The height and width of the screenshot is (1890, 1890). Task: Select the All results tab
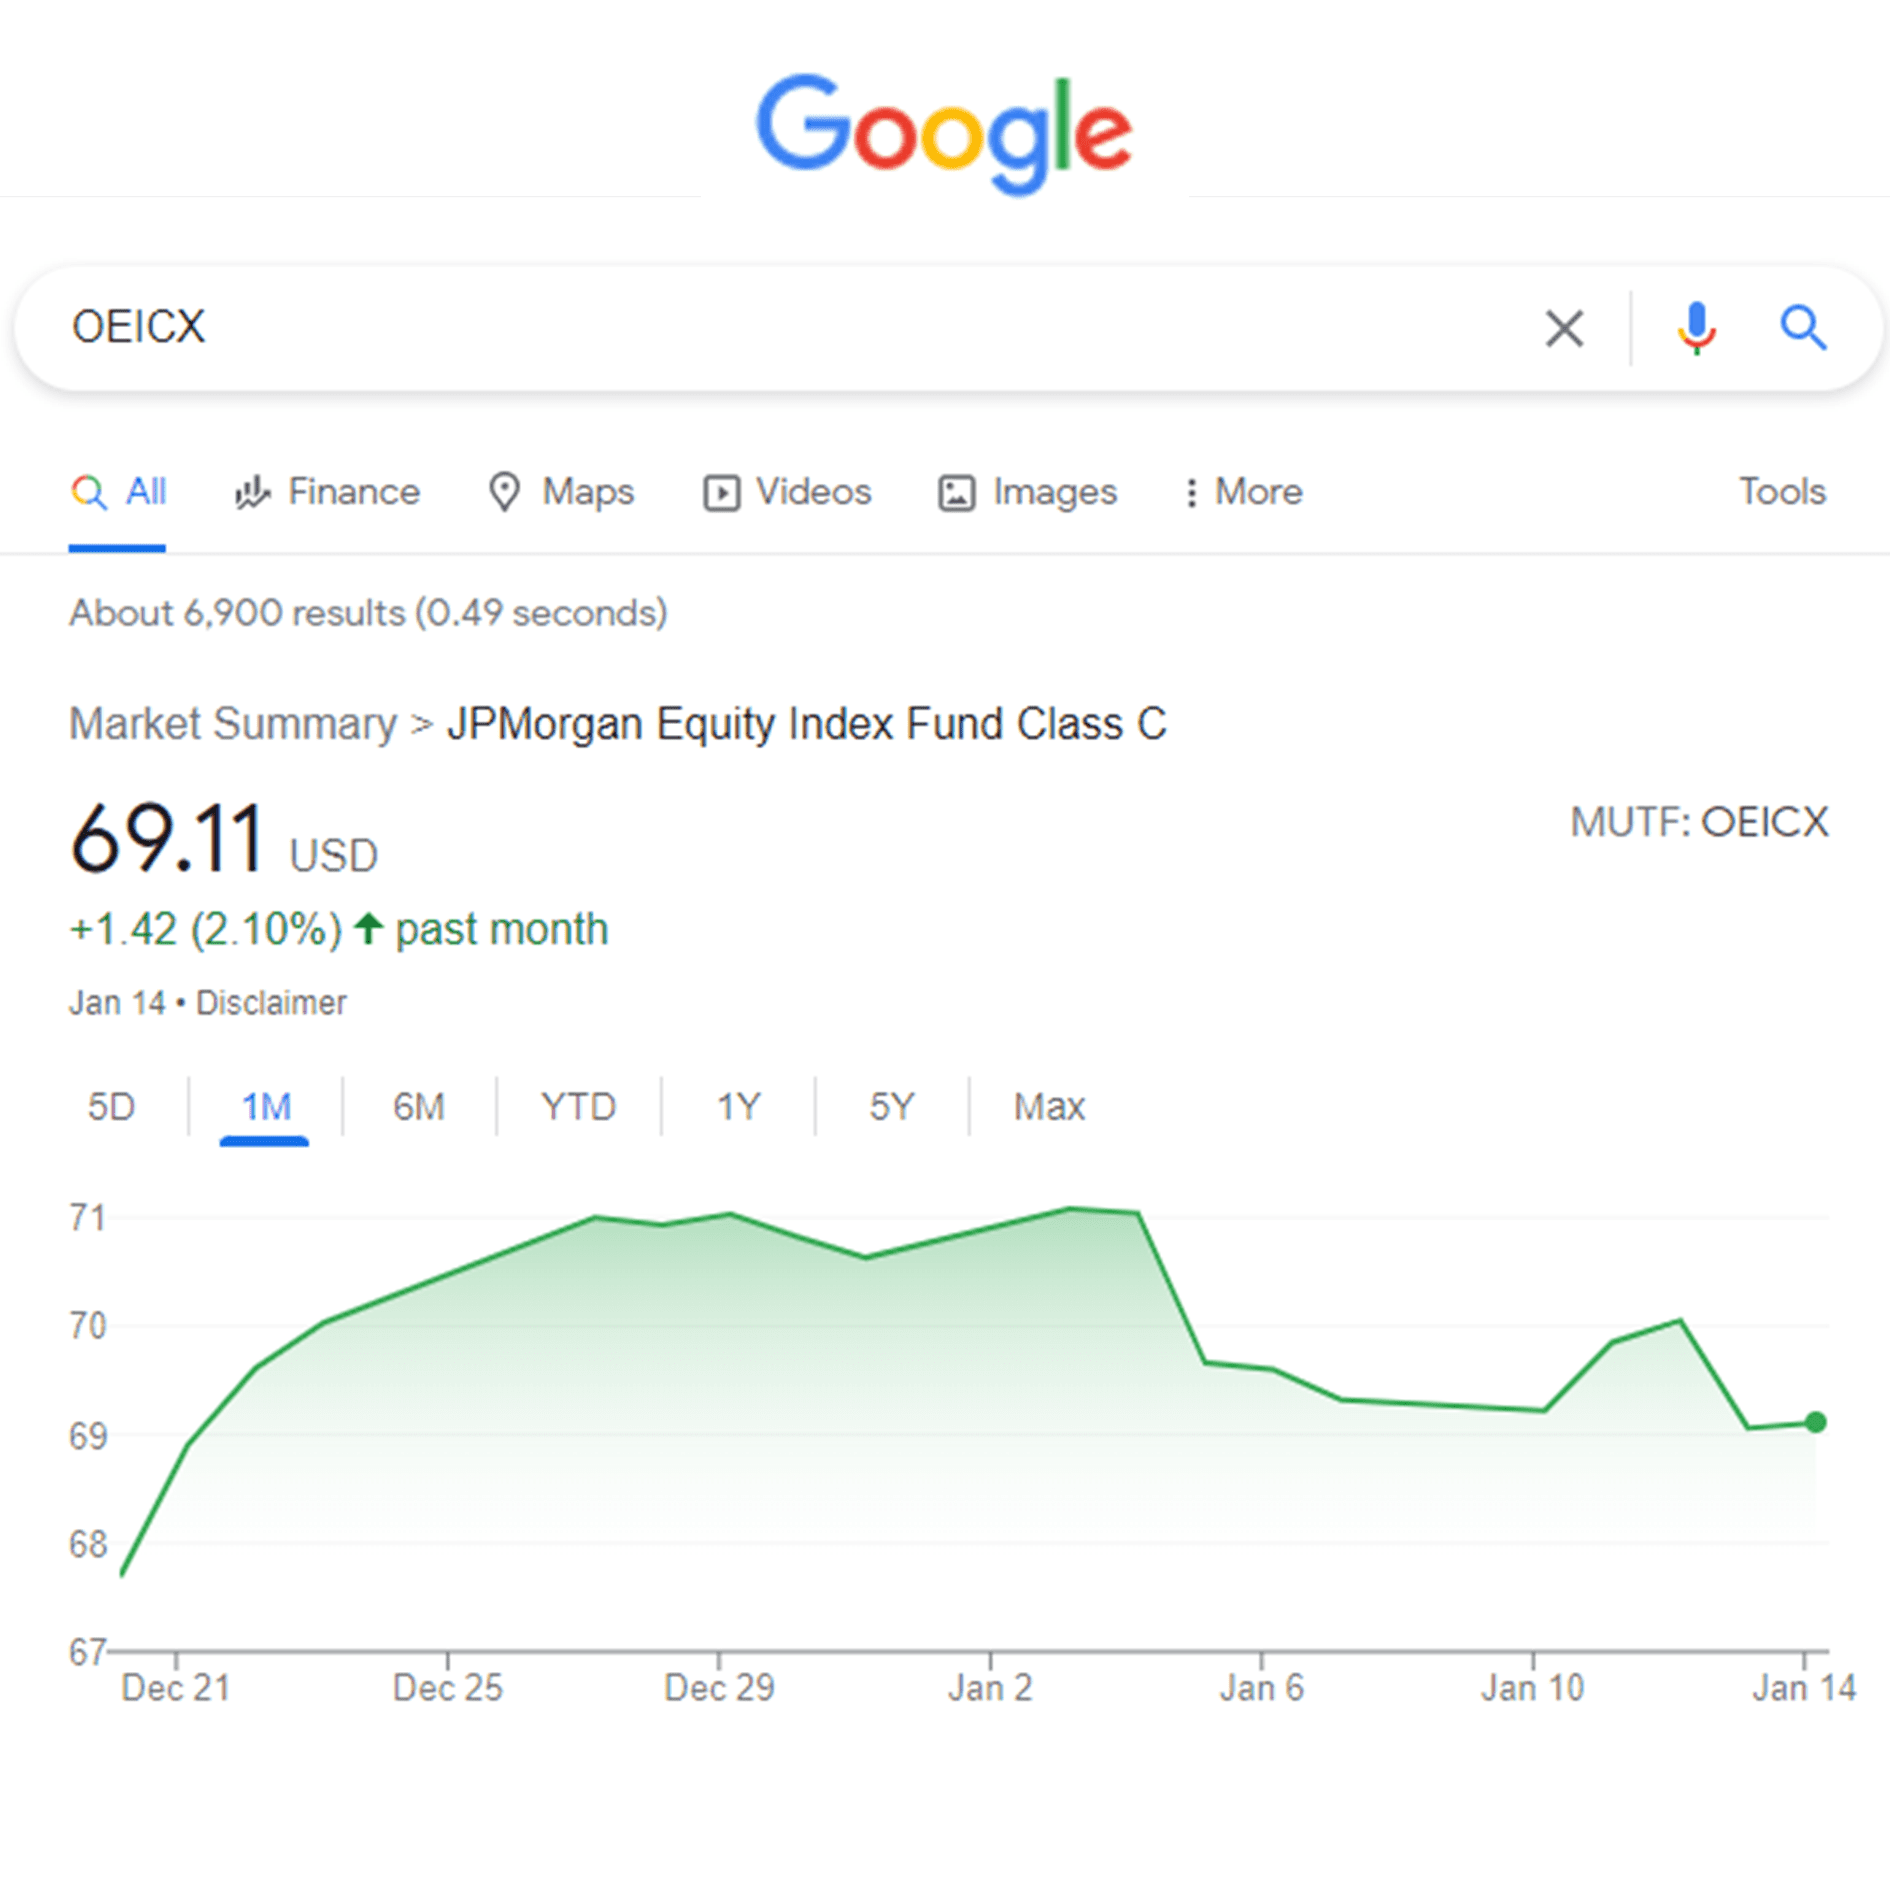pos(118,492)
